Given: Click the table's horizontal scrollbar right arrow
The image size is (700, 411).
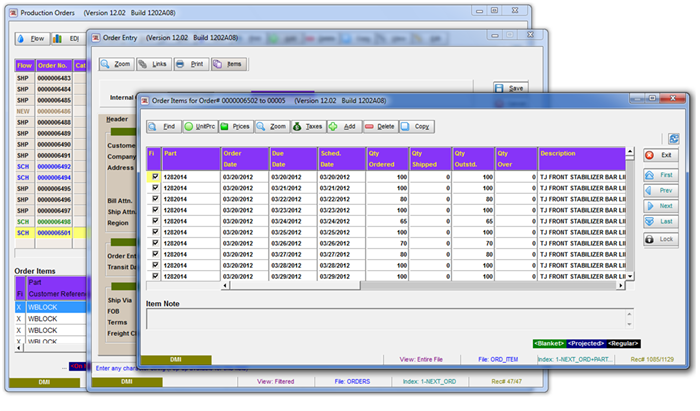Looking at the screenshot, I should [x=621, y=286].
